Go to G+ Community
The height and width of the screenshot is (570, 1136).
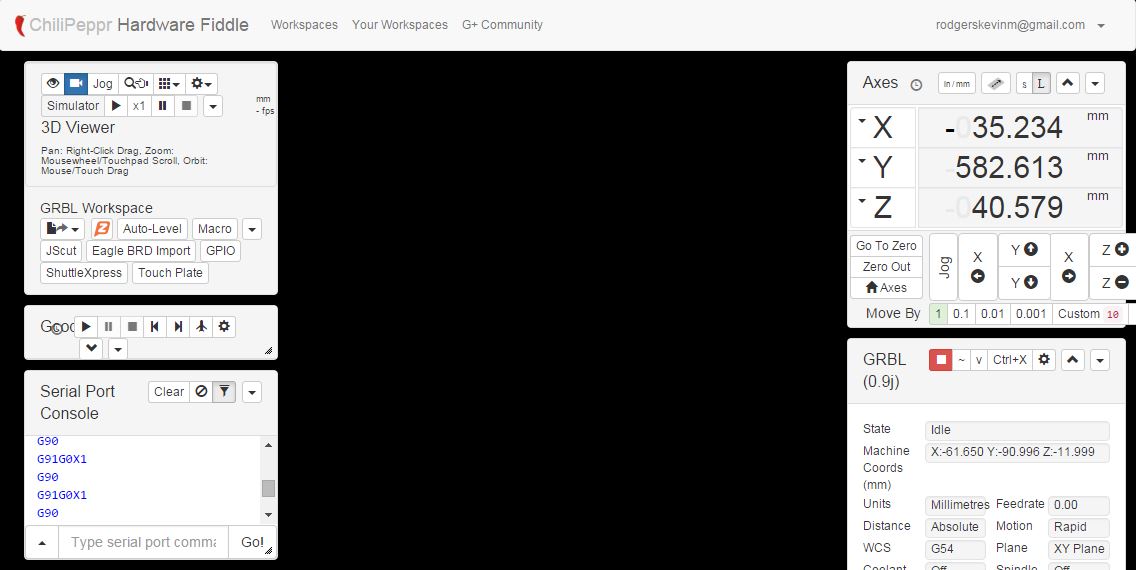[502, 25]
